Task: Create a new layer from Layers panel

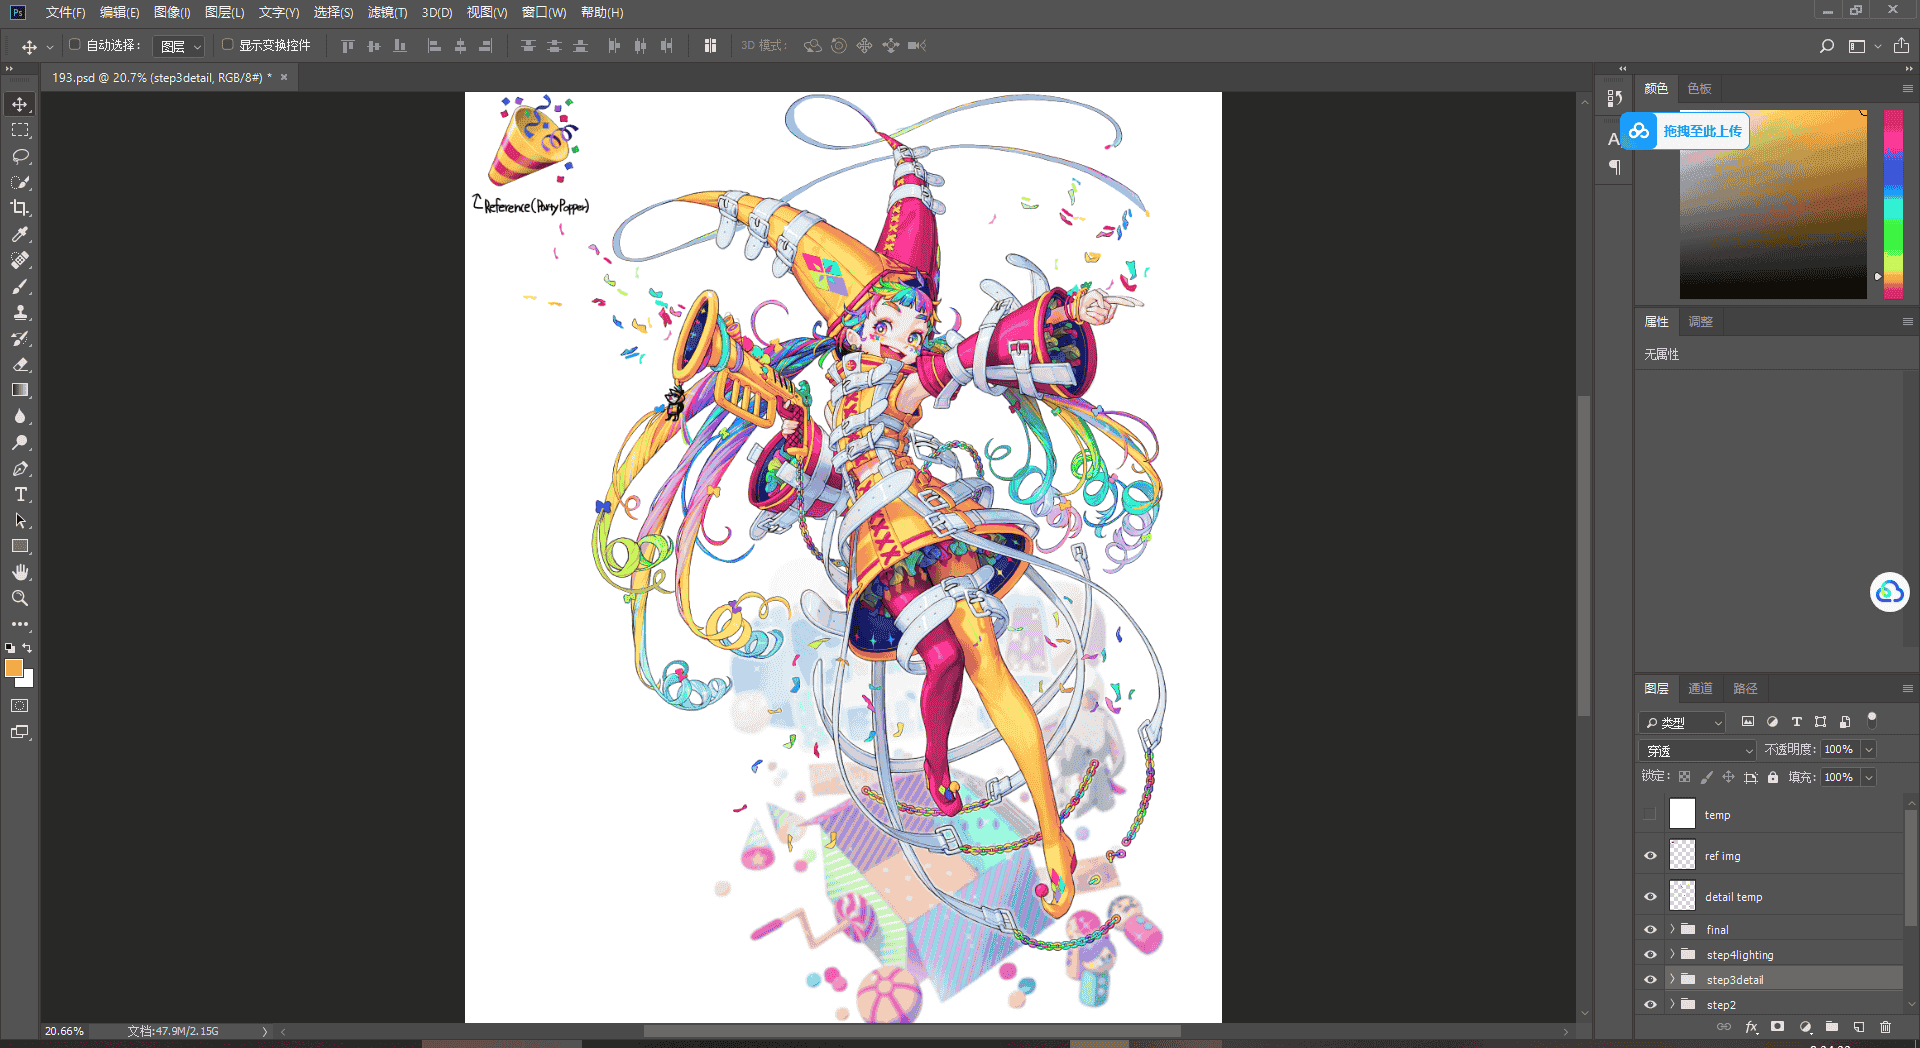Action: tap(1859, 1027)
